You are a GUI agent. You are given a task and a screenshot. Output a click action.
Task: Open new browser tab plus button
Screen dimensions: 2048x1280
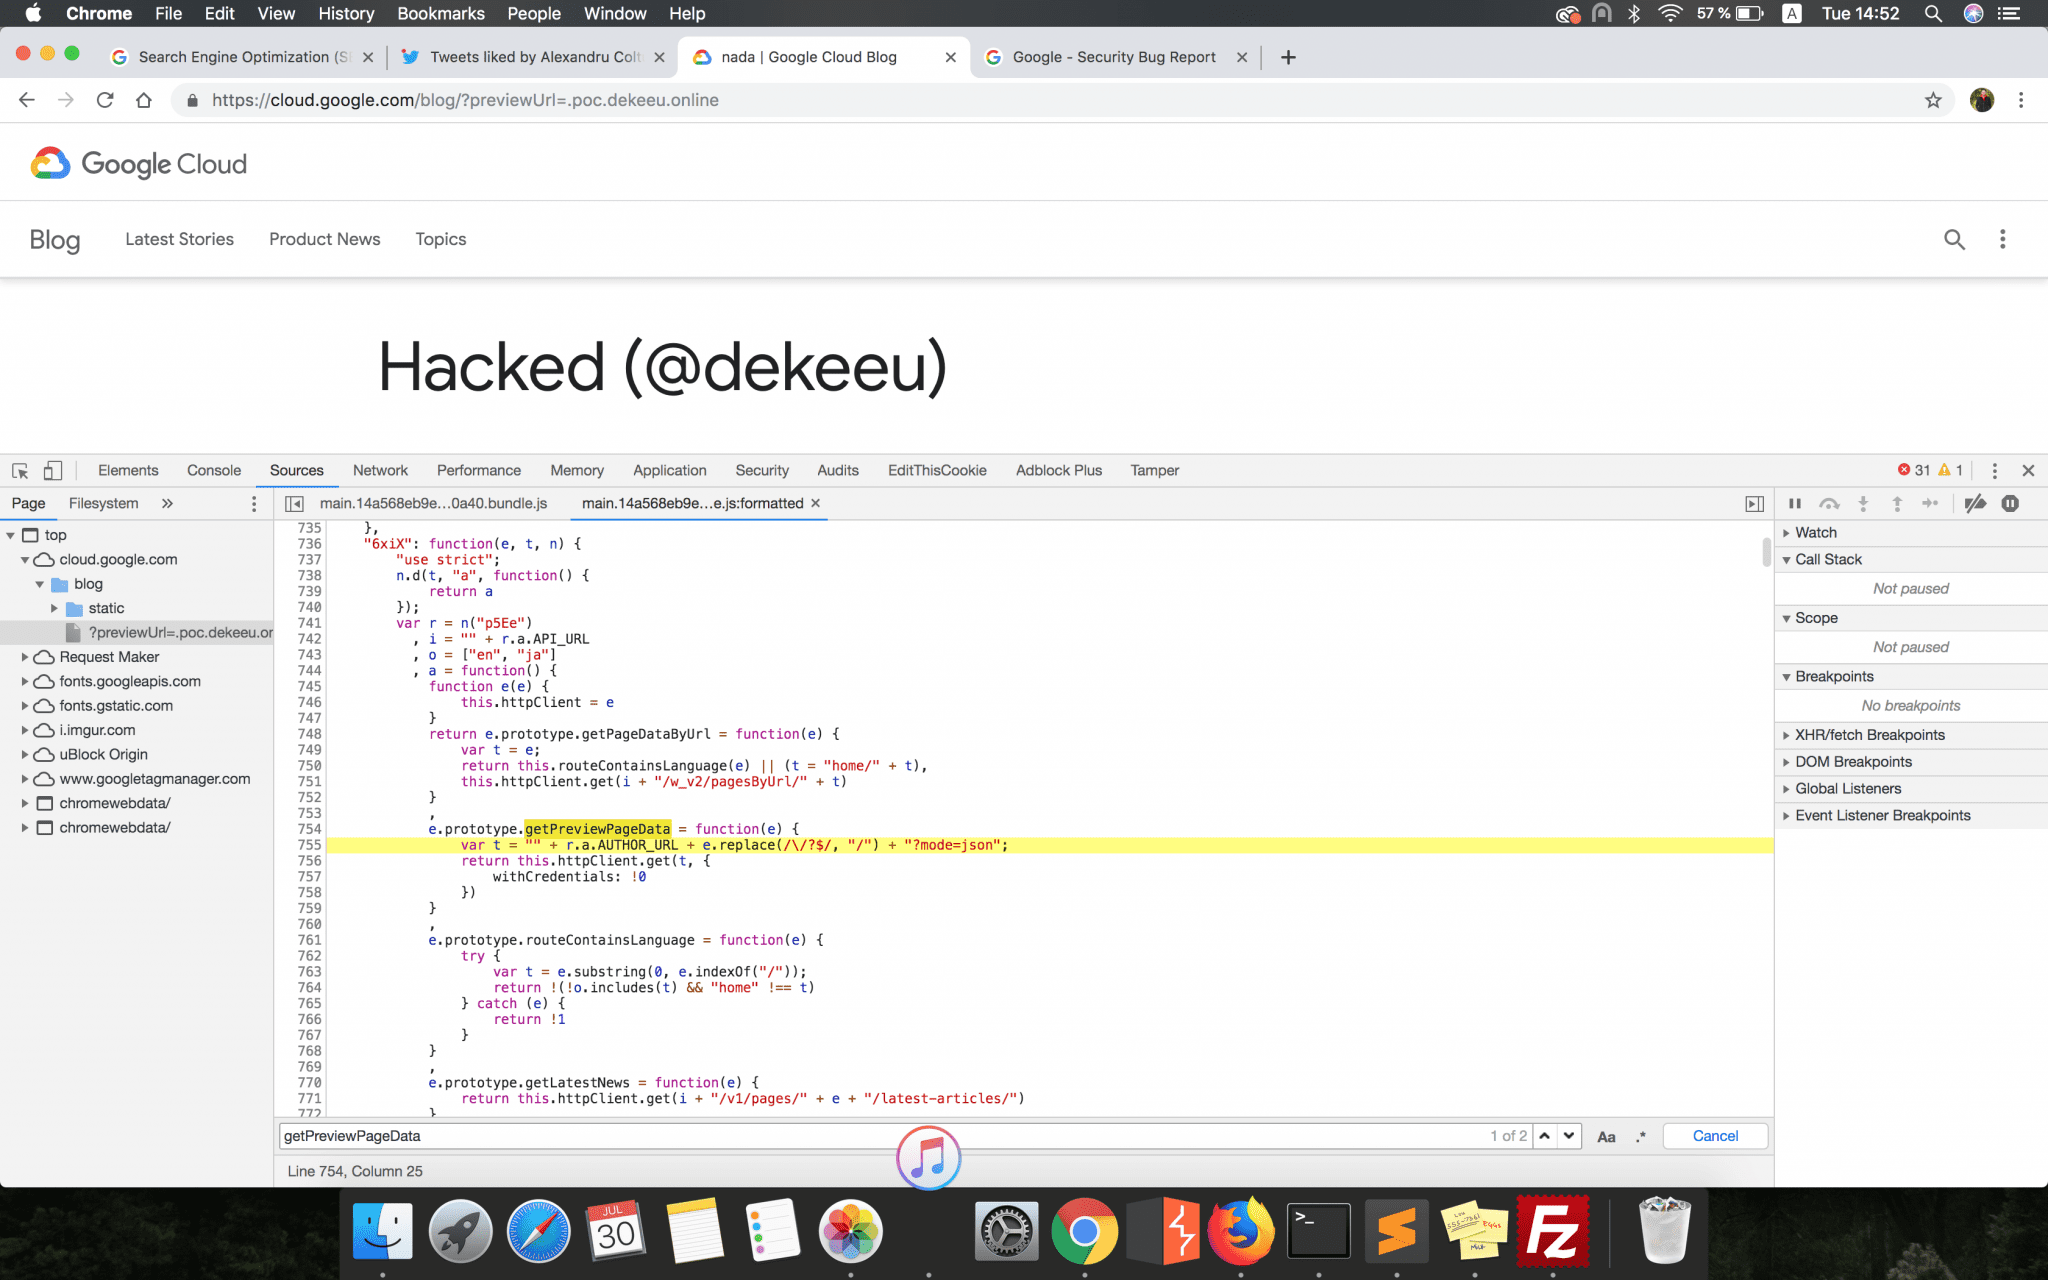coord(1288,57)
